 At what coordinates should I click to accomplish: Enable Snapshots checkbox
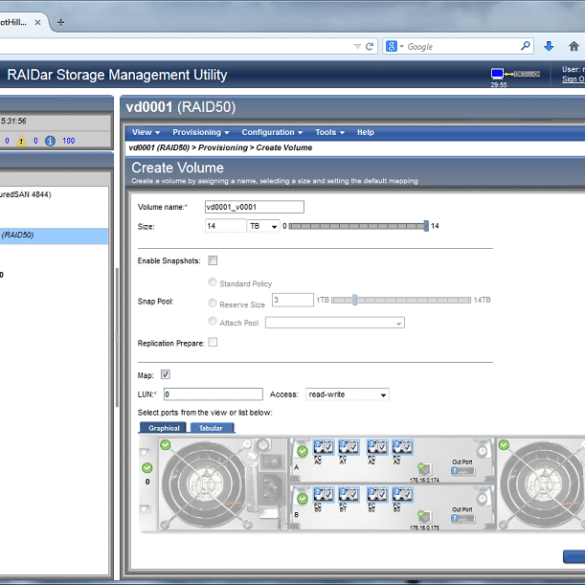(x=213, y=260)
